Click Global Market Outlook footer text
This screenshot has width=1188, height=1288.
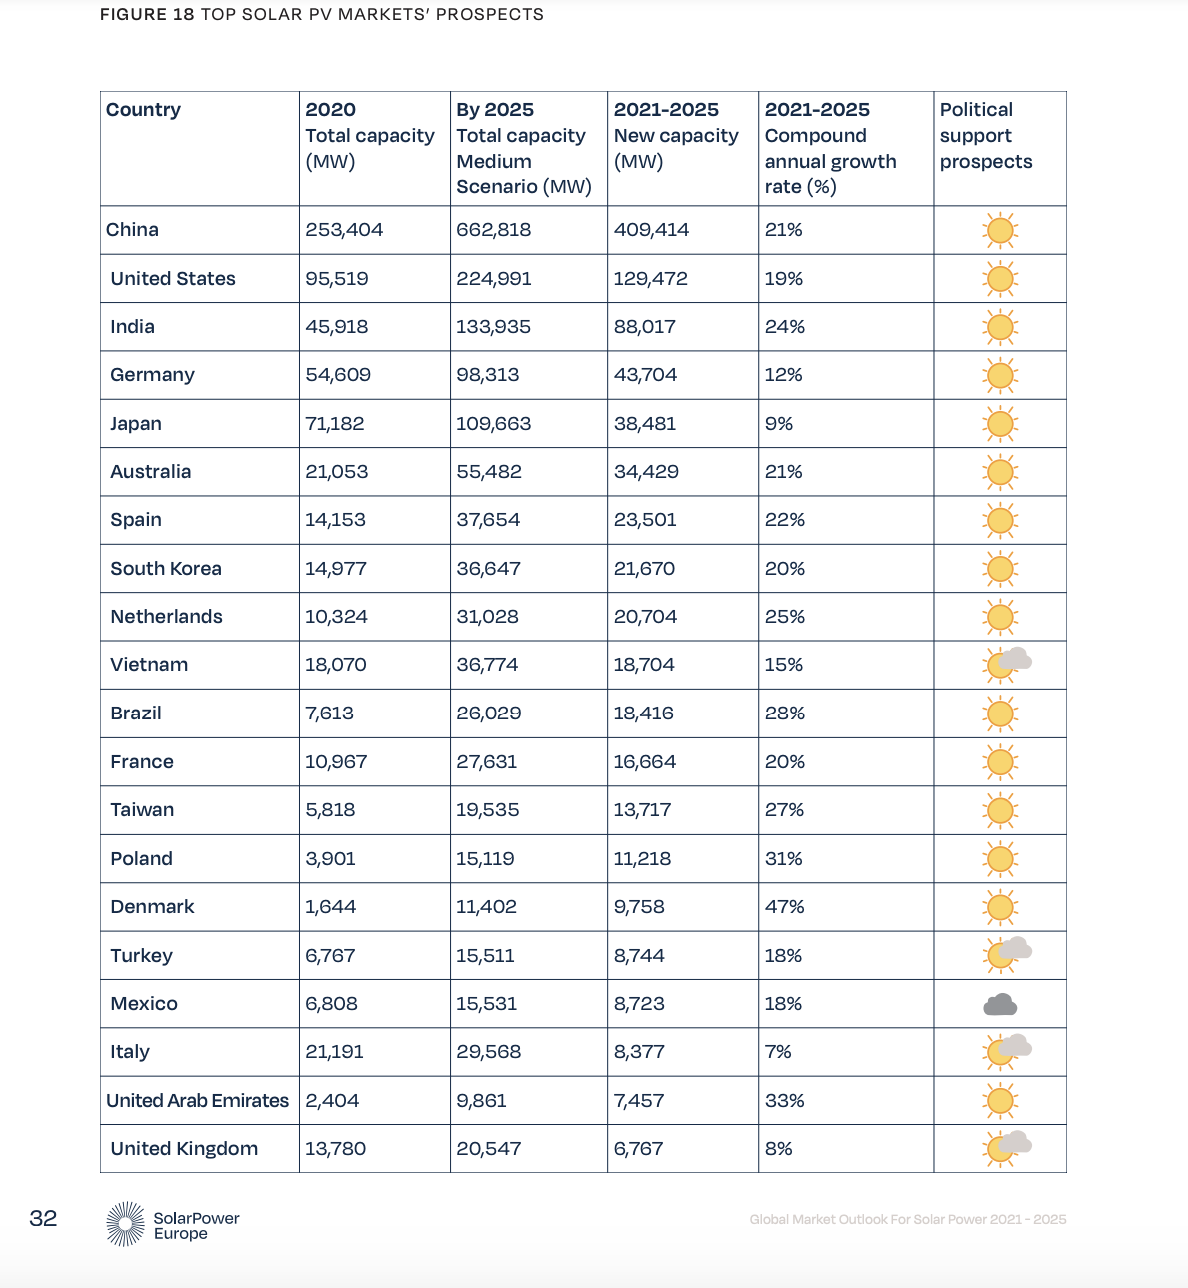(907, 1219)
